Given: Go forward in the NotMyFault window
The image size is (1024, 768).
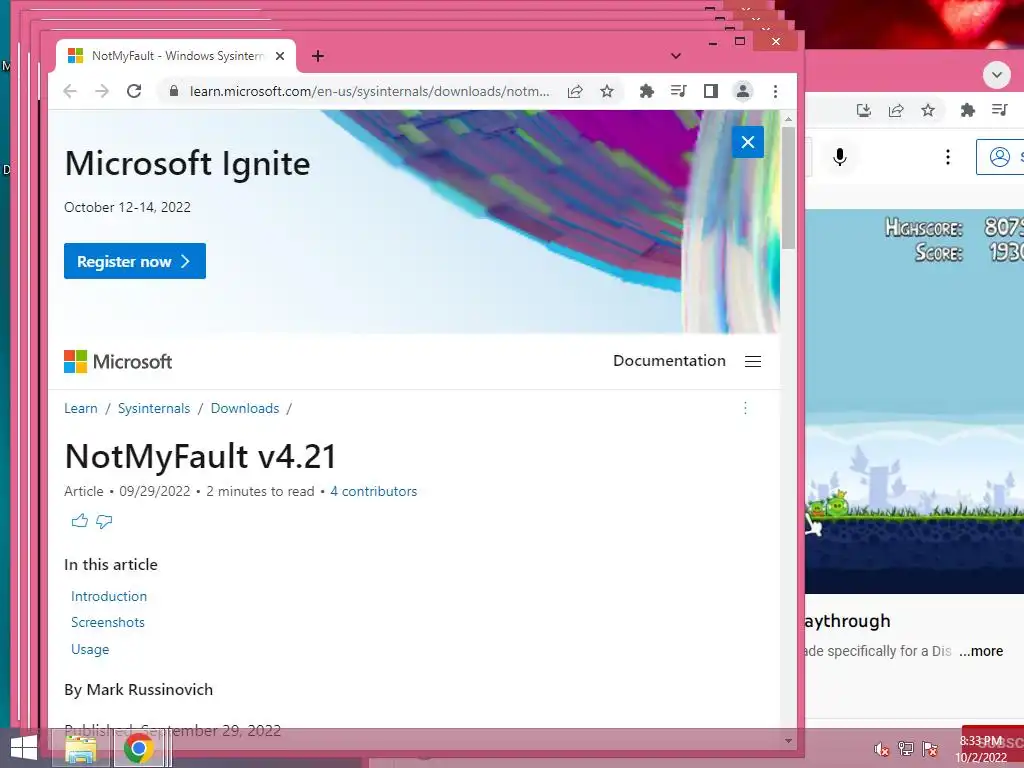Looking at the screenshot, I should tap(102, 91).
